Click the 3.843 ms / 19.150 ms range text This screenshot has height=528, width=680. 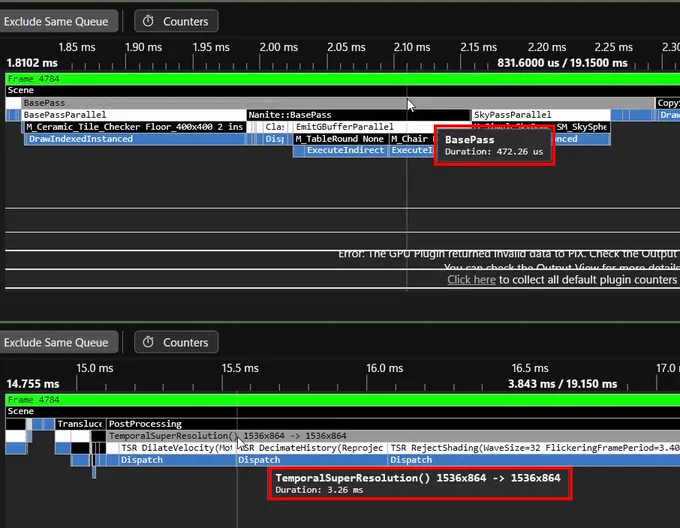562,384
